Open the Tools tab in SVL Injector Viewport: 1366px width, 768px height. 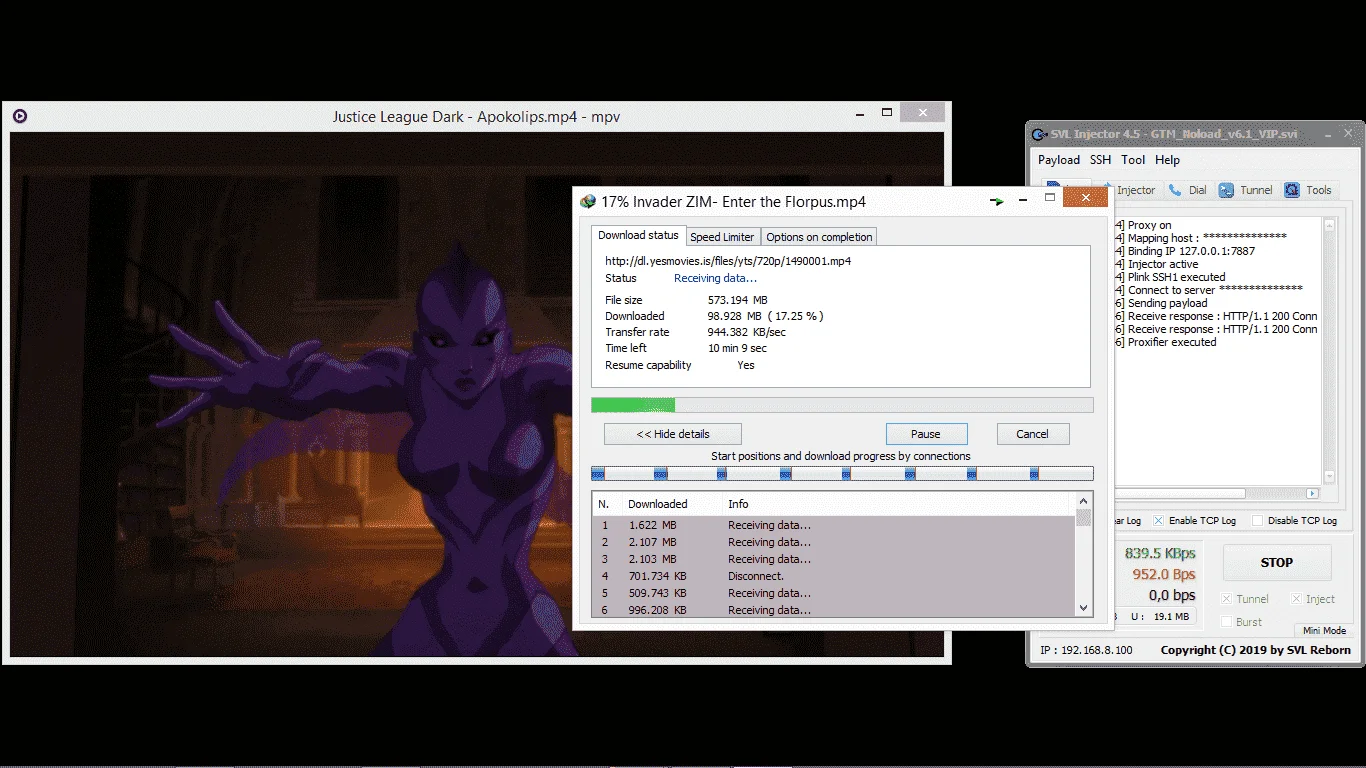click(x=1308, y=190)
